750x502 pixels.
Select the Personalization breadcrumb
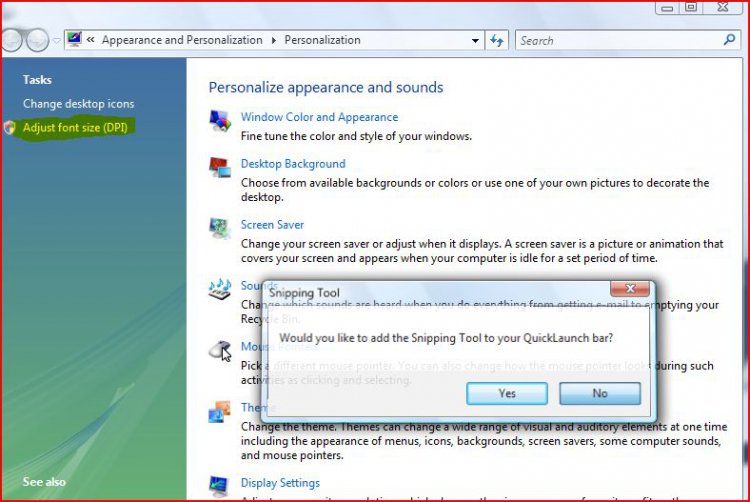(x=322, y=40)
